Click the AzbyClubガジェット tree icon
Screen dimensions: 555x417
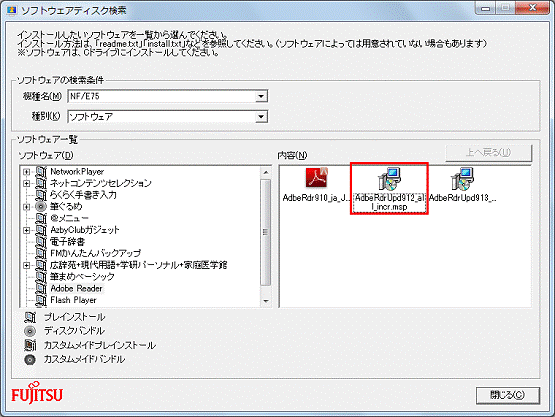tap(41, 230)
